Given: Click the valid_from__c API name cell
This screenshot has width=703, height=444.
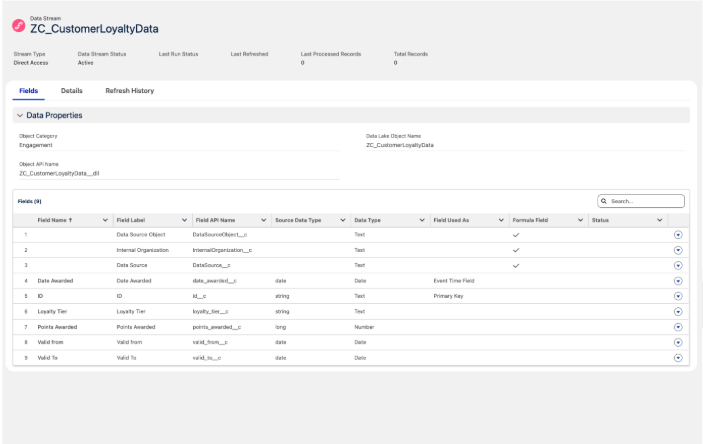Looking at the screenshot, I should pyautogui.click(x=210, y=342).
